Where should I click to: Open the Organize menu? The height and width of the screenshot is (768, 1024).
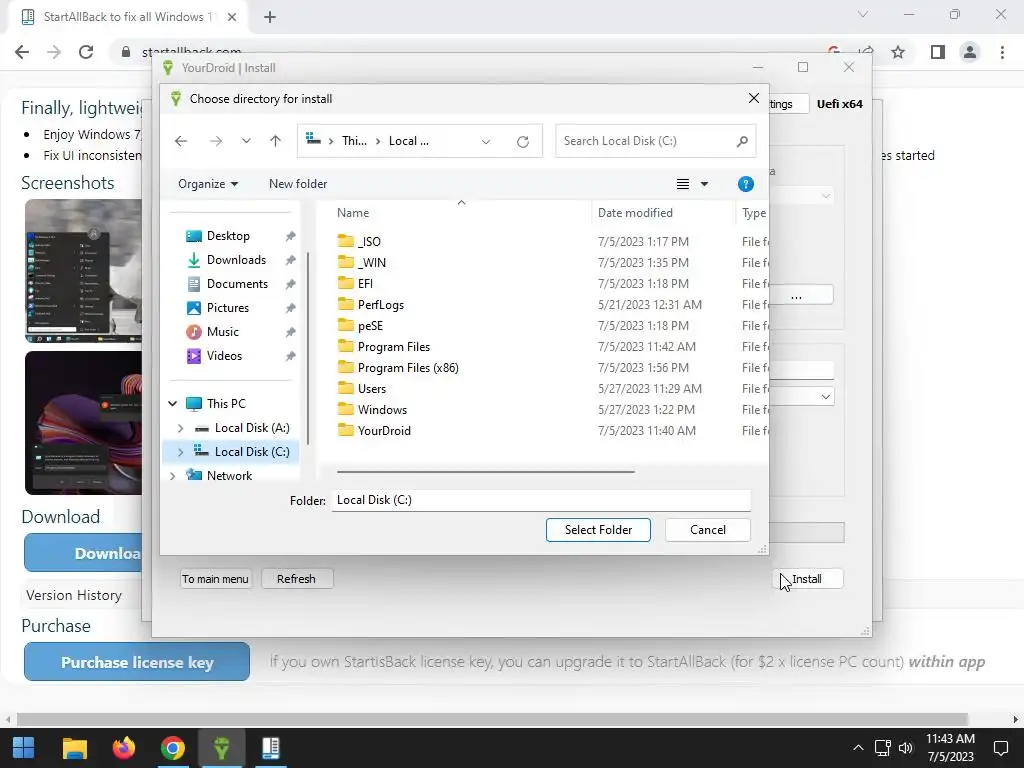point(208,184)
